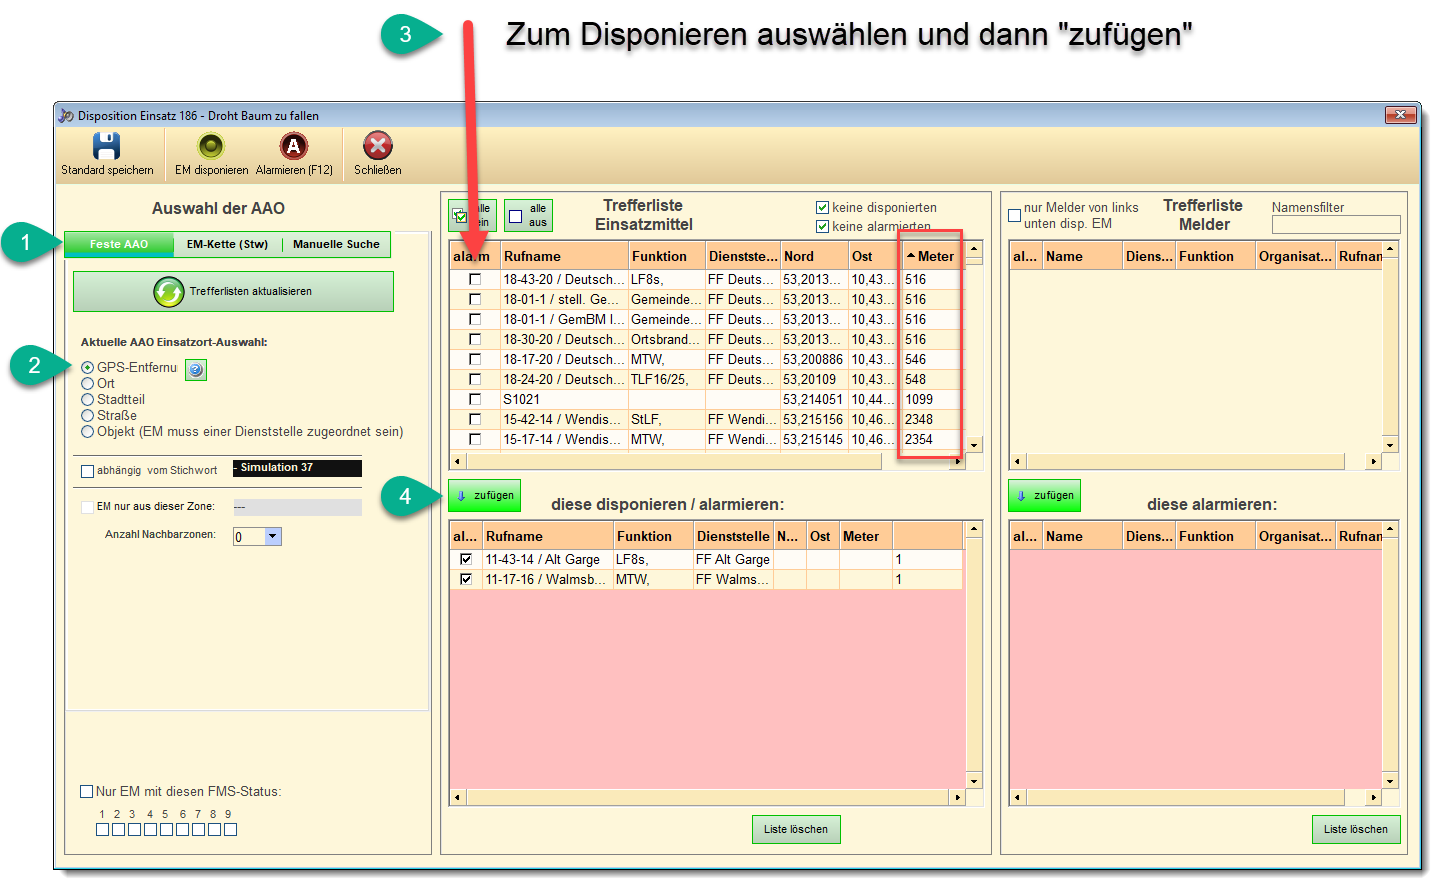The width and height of the screenshot is (1437, 885).
Task: Click the red Schließen toolbar icon
Action: [377, 147]
